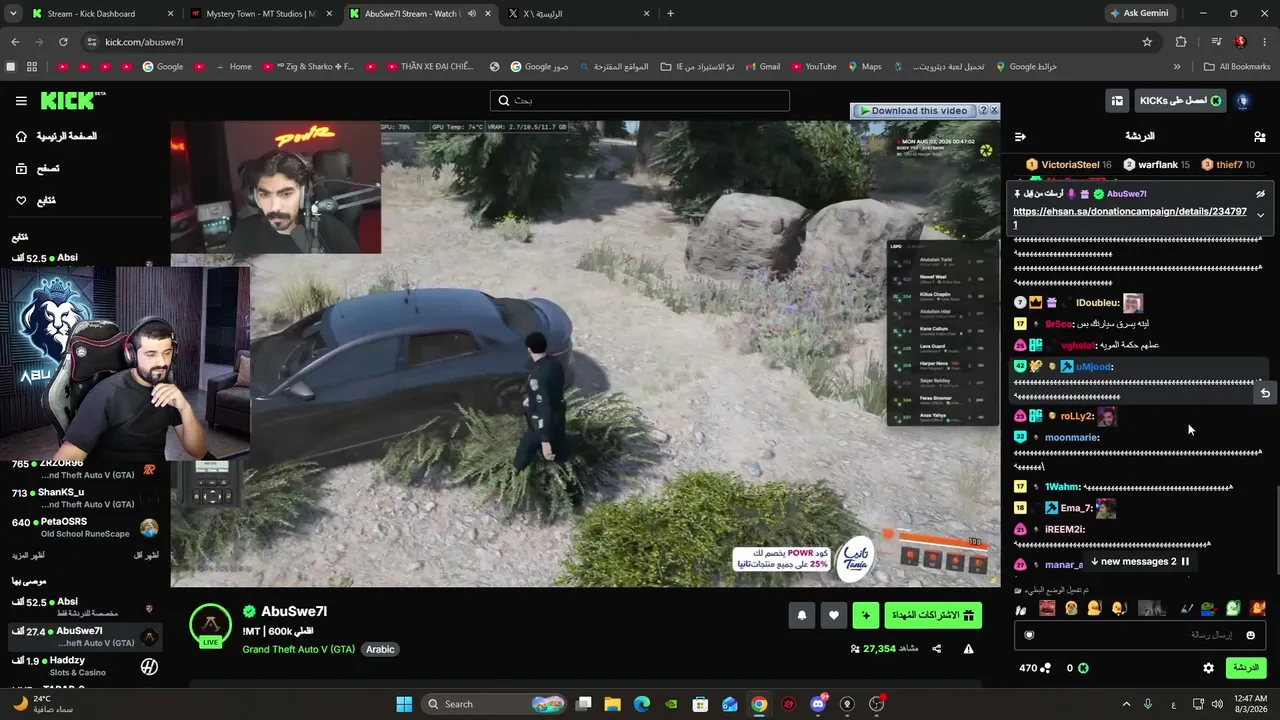Click the green sparkle subscribe button

pos(866,616)
